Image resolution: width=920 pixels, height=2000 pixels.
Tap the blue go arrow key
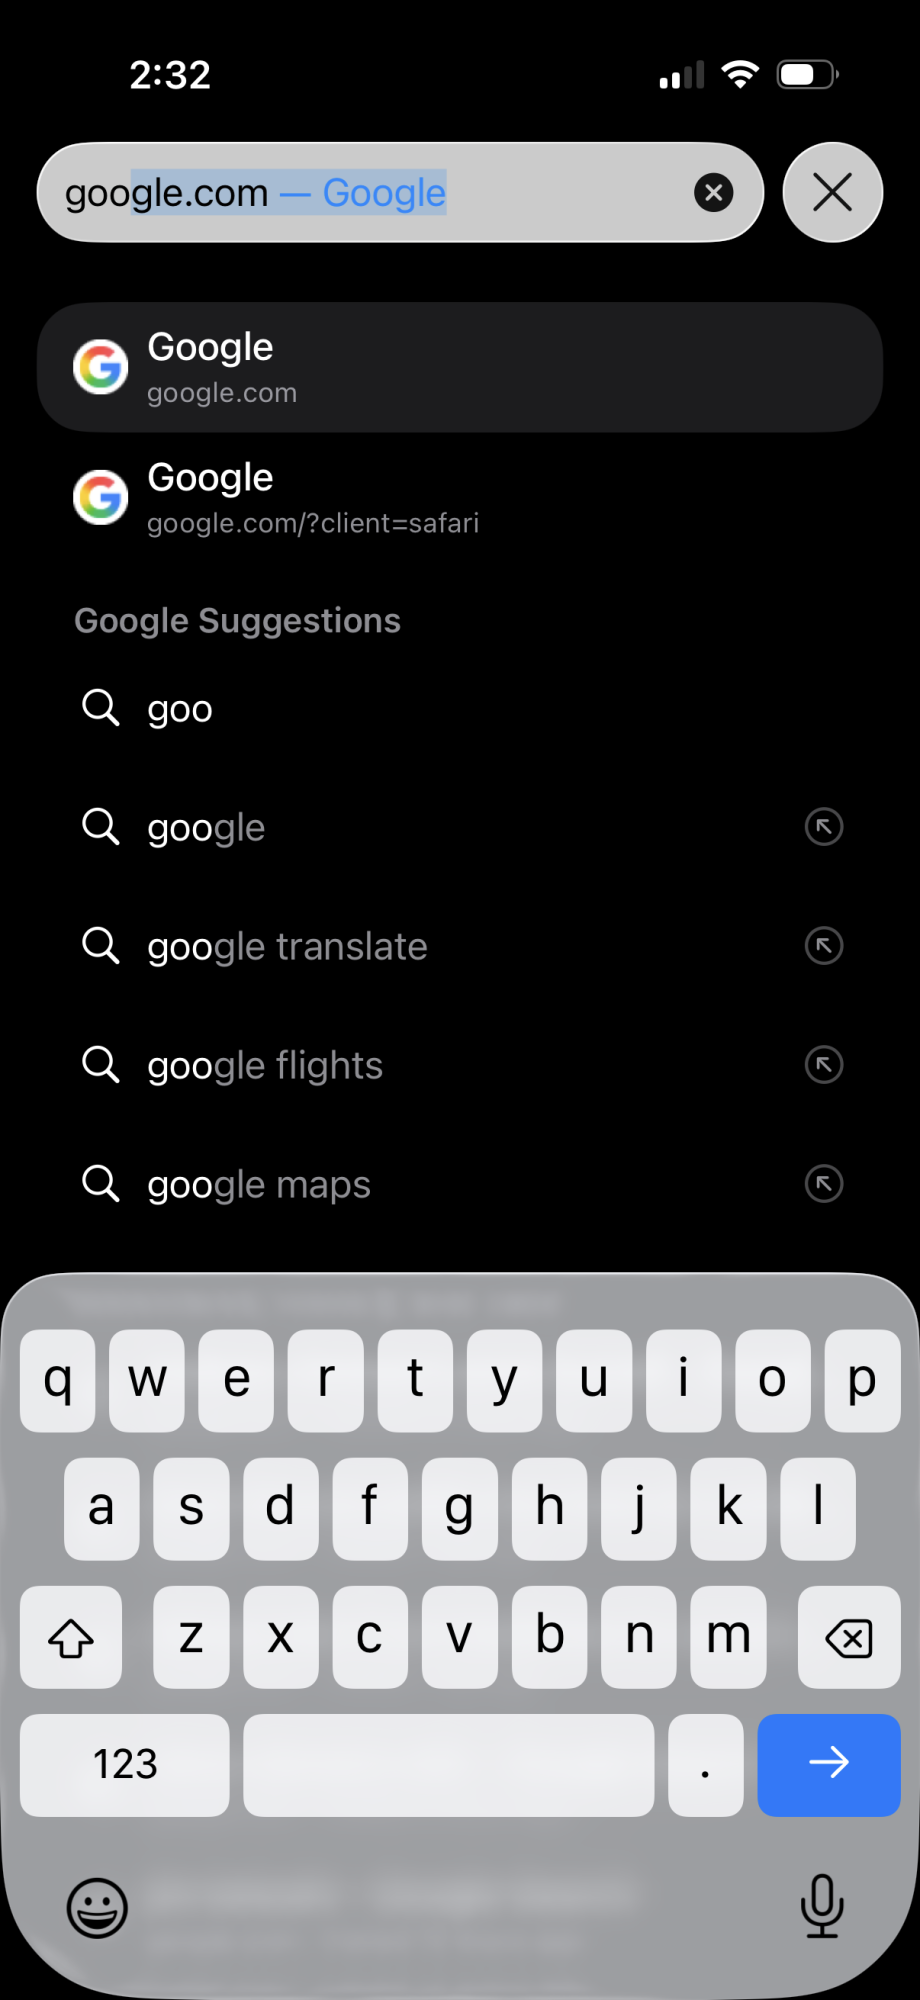(829, 1765)
